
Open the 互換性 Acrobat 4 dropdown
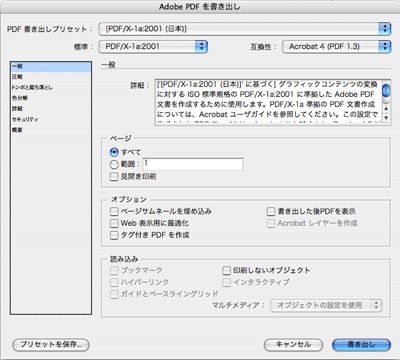pyautogui.click(x=336, y=47)
